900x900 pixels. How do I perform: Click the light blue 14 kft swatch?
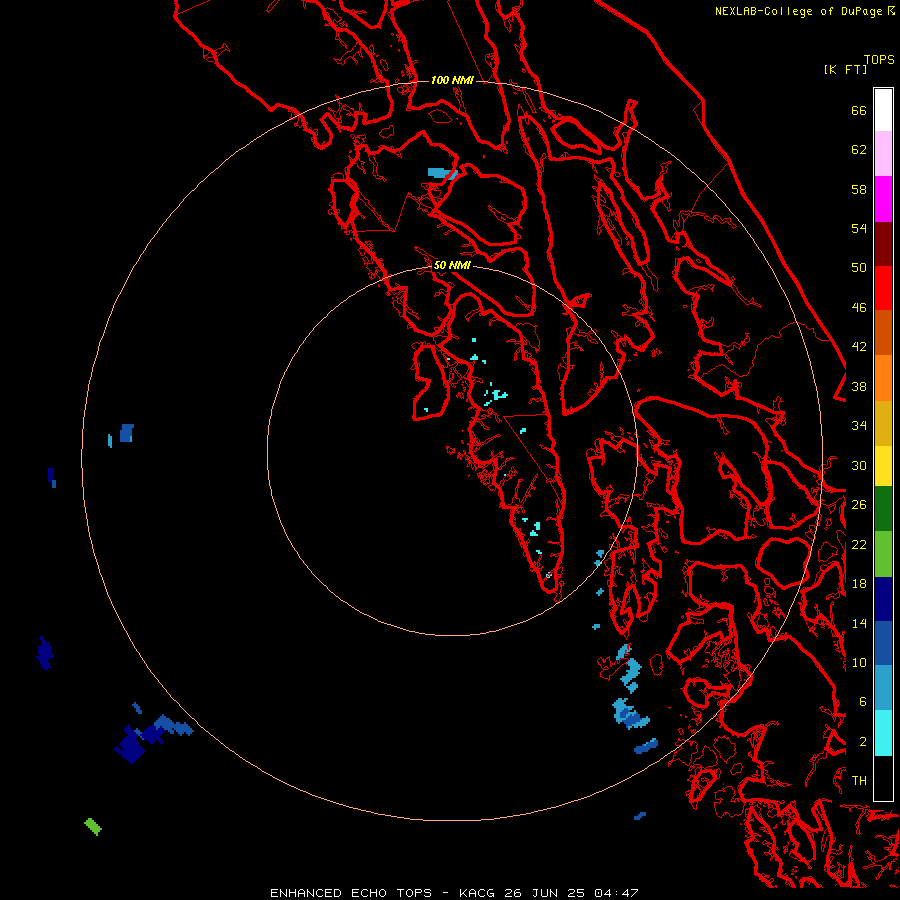(883, 688)
